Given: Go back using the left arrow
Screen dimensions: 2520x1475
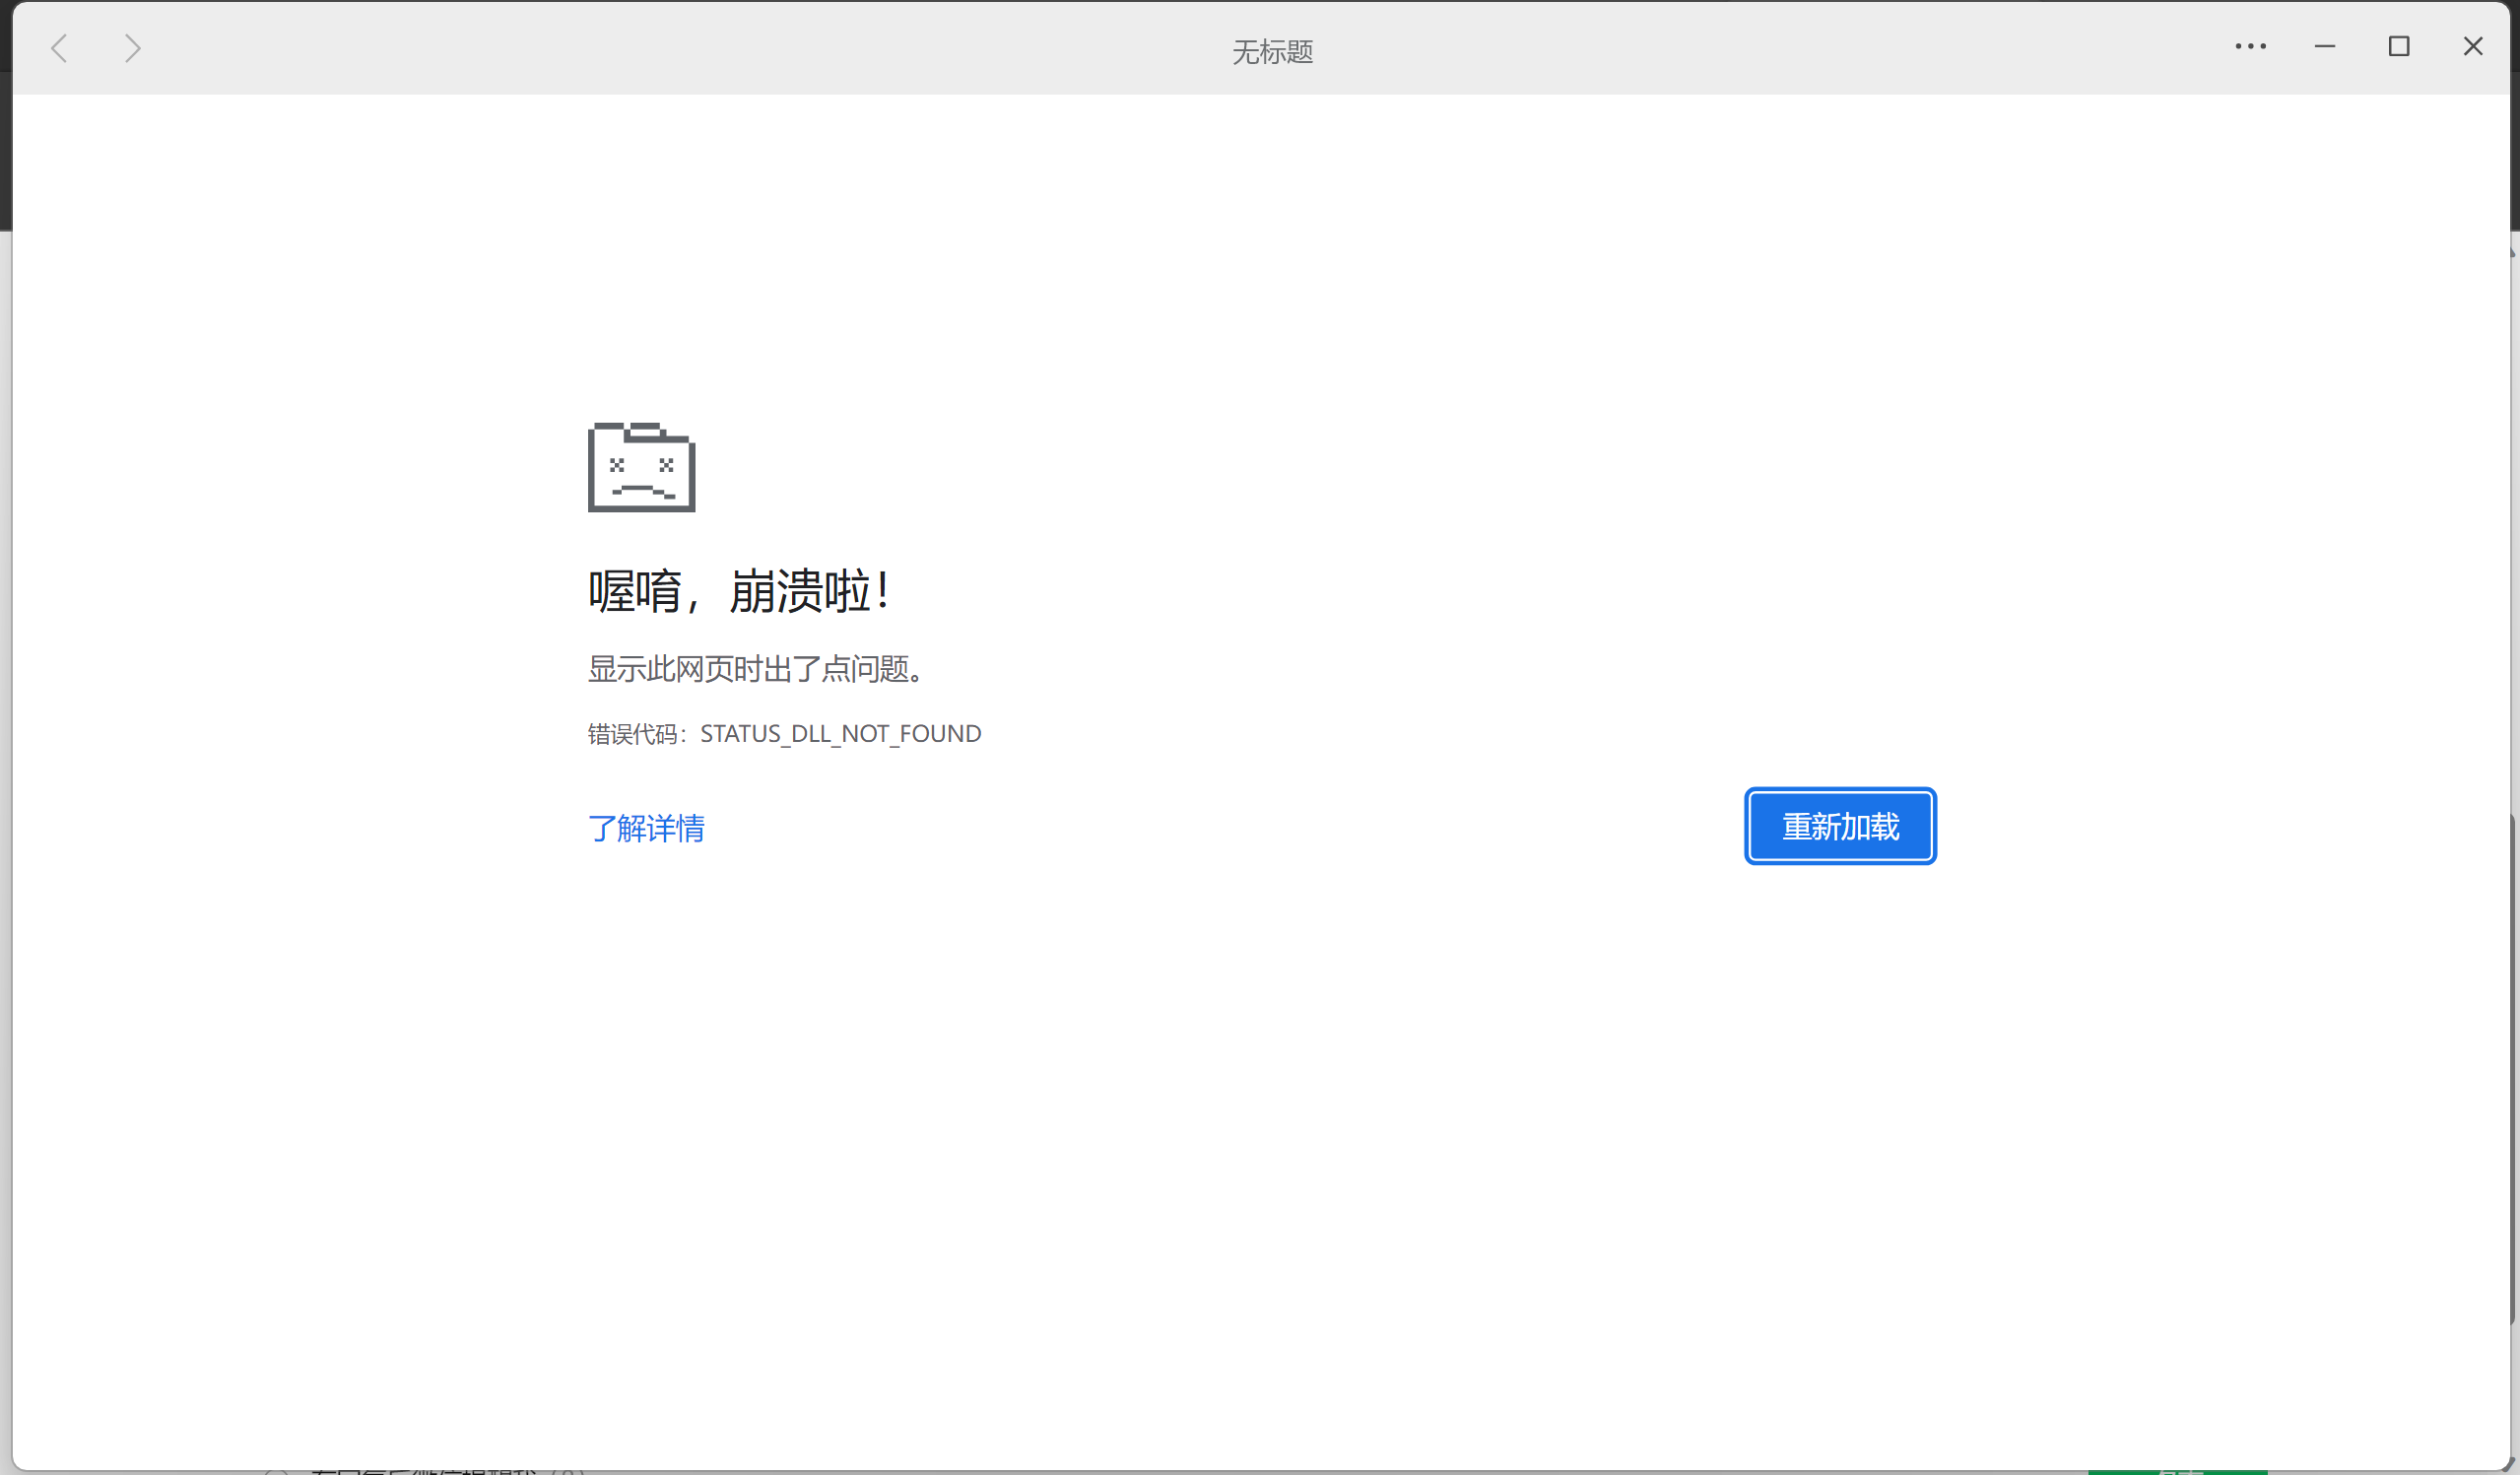Looking at the screenshot, I should 60,48.
